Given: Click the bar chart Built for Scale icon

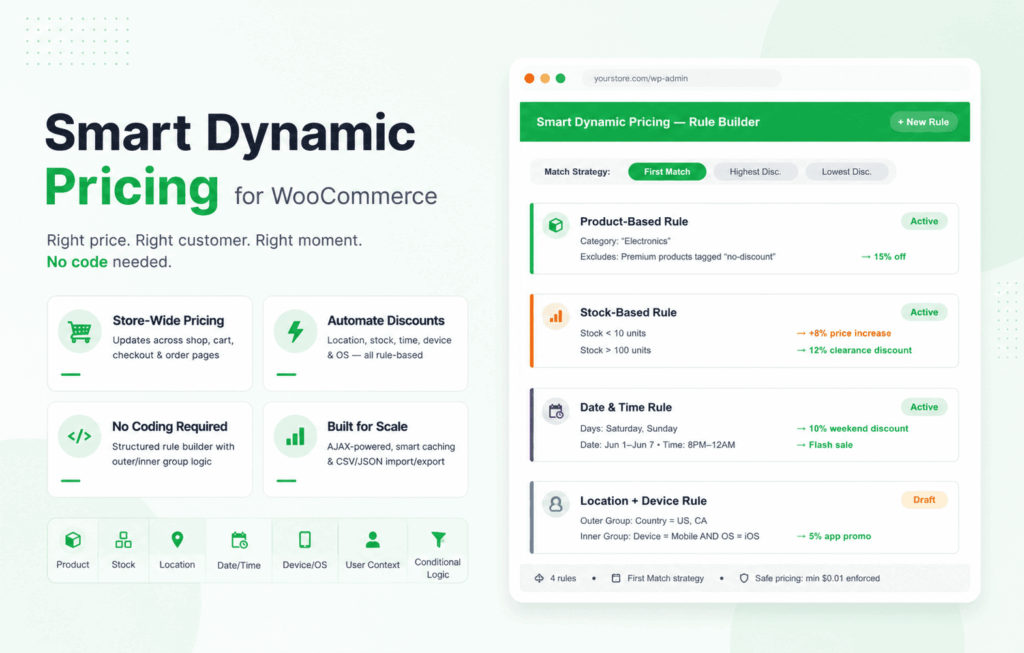Looking at the screenshot, I should click(295, 437).
